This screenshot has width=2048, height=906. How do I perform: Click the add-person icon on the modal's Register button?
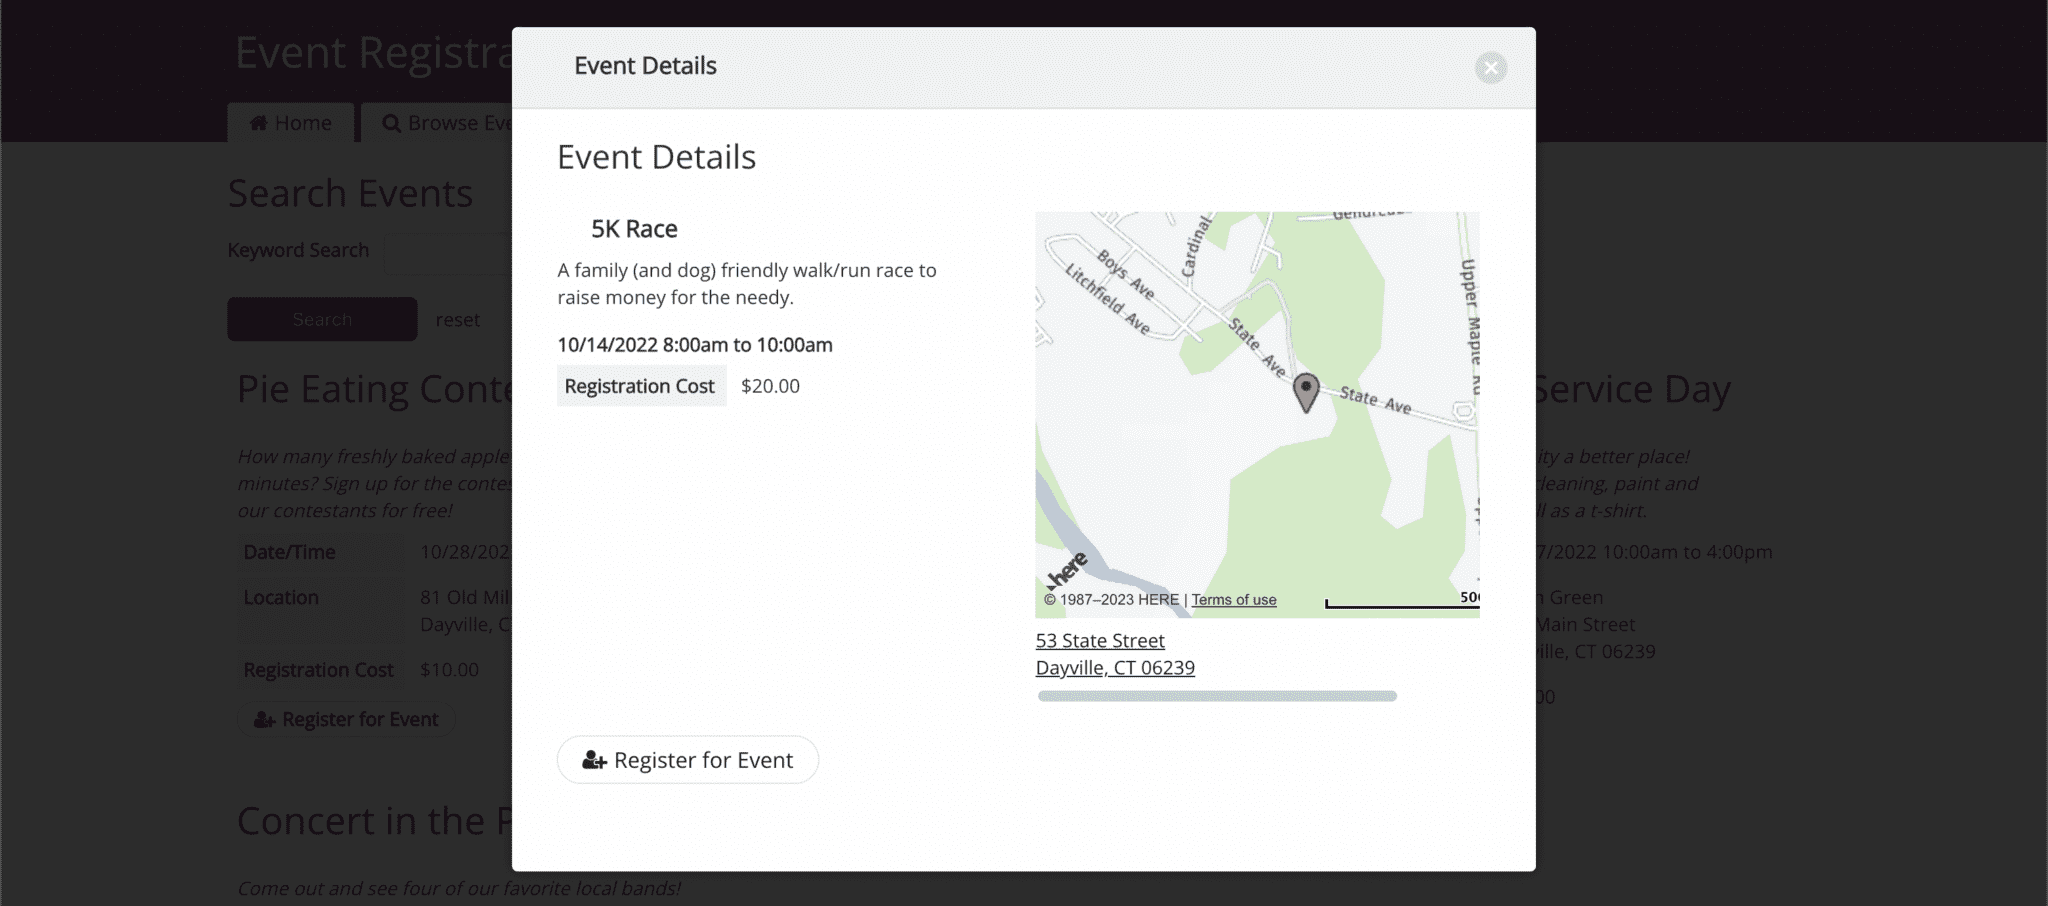click(593, 760)
